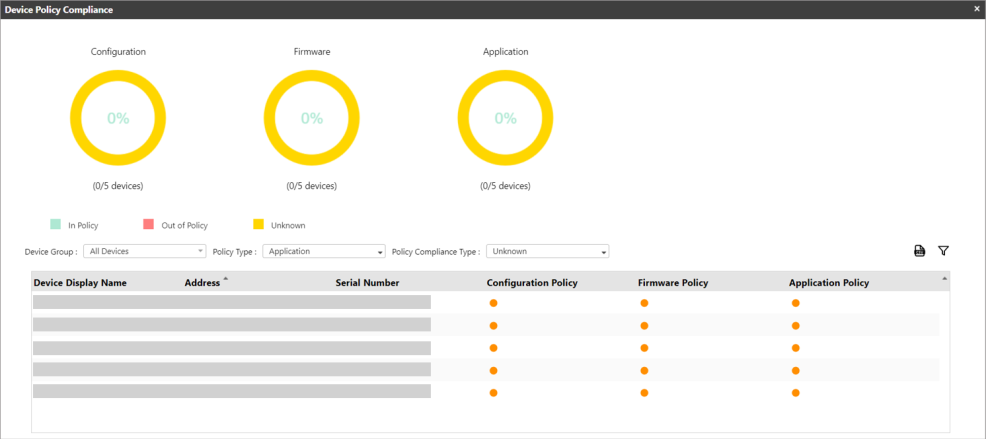The height and width of the screenshot is (439, 986).
Task: Click the last row Configuration Policy status dot
Action: (493, 392)
